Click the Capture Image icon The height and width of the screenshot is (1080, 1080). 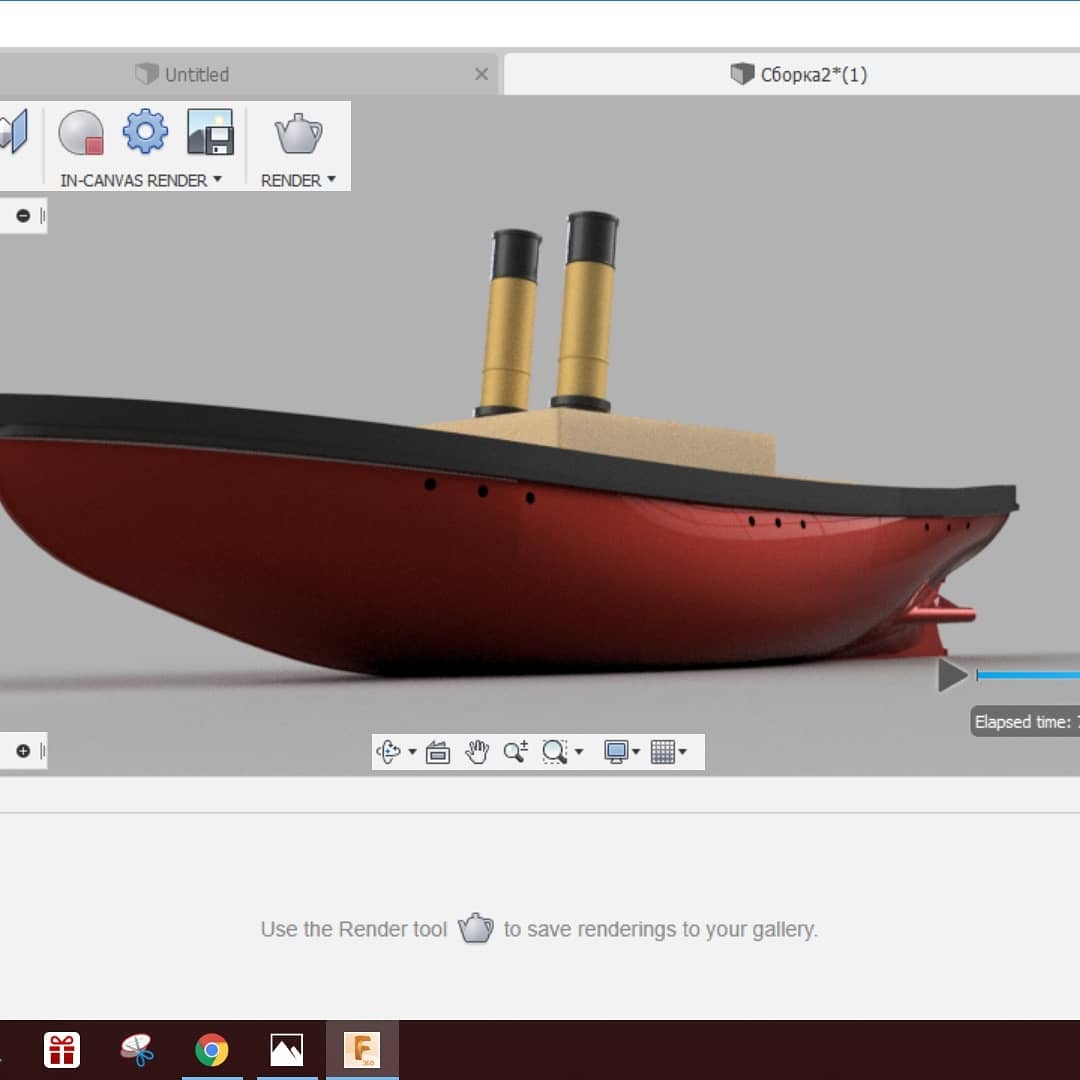pos(210,133)
